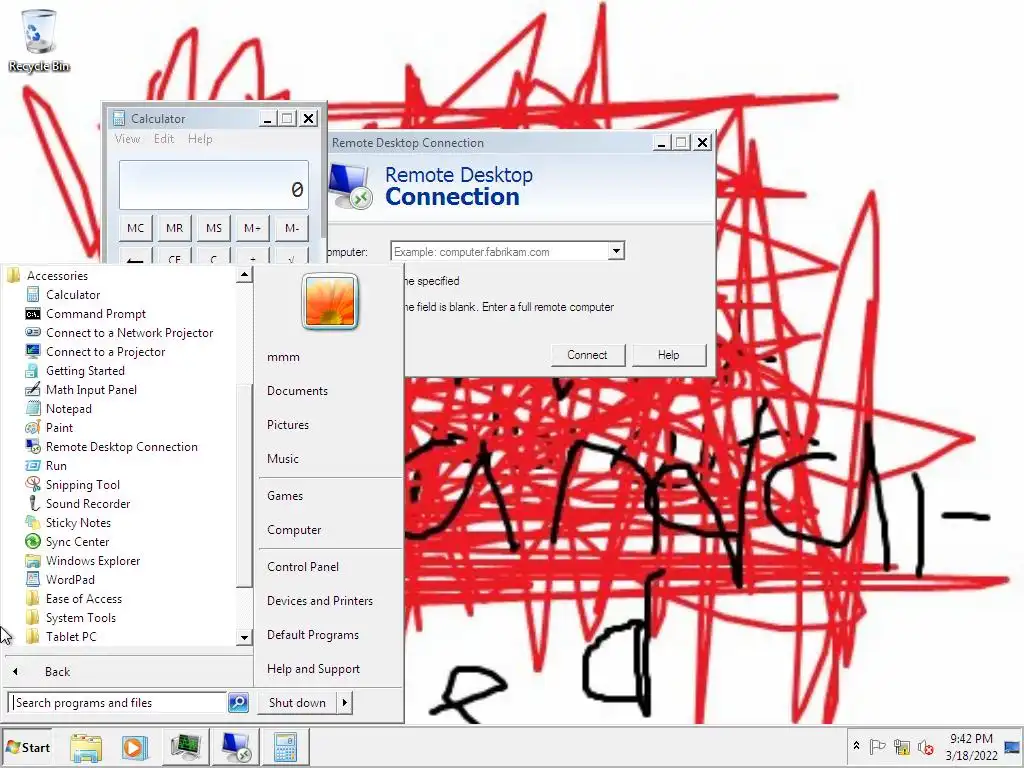Click the MS calculator key
Image resolution: width=1024 pixels, height=768 pixels.
[214, 228]
